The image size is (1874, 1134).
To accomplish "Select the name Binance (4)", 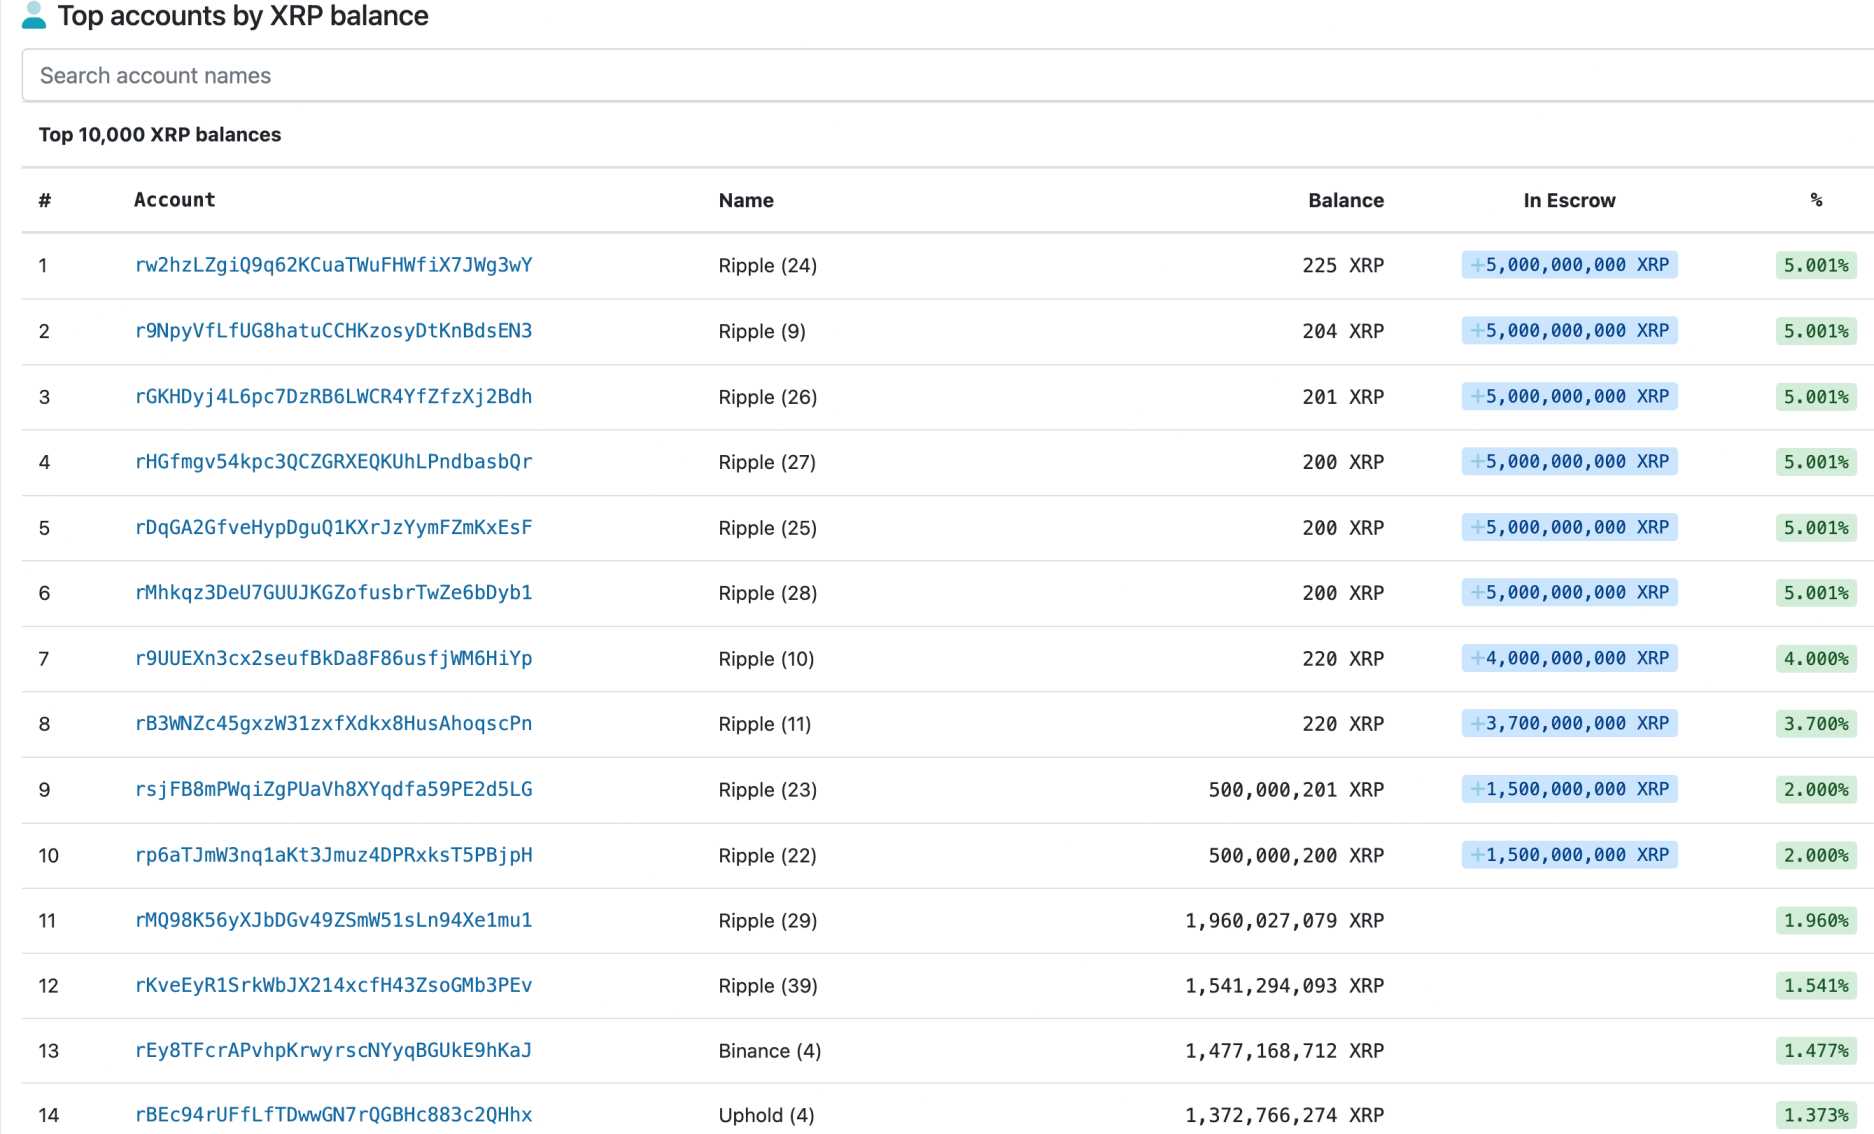I will (x=770, y=1051).
